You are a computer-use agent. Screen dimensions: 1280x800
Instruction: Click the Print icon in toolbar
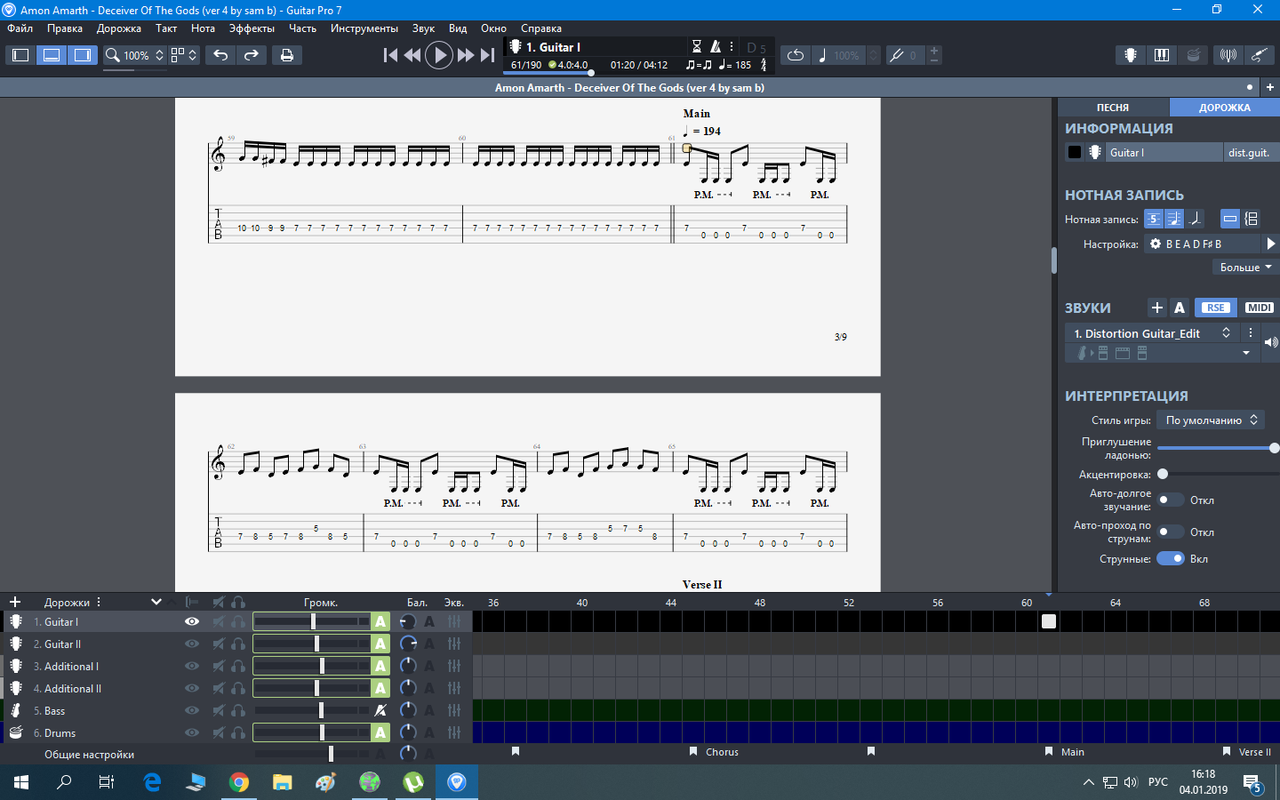pos(287,55)
